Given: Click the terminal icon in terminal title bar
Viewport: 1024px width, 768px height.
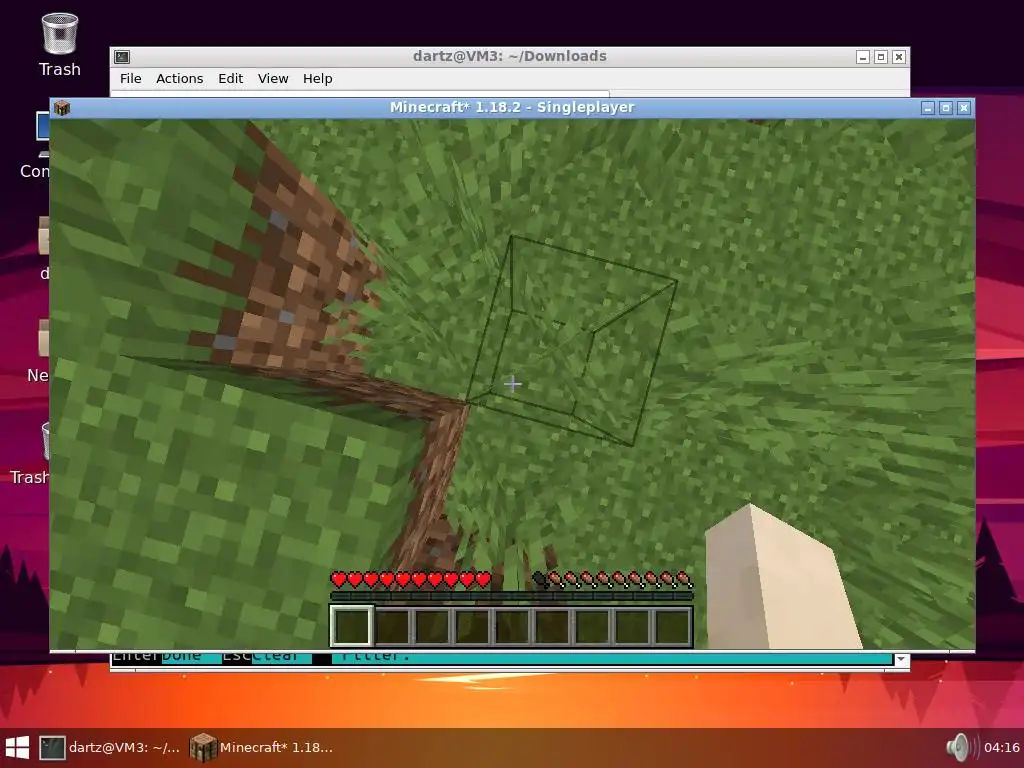Looking at the screenshot, I should [x=122, y=57].
